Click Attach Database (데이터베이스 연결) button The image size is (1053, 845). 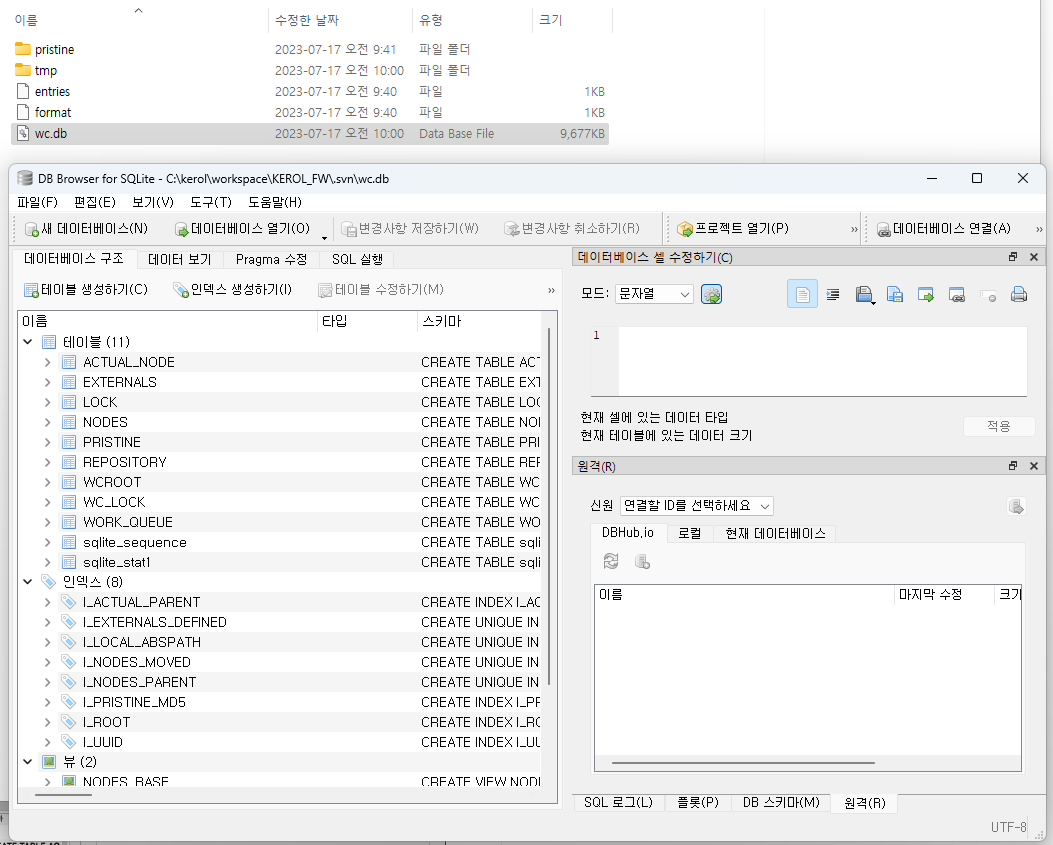point(944,229)
